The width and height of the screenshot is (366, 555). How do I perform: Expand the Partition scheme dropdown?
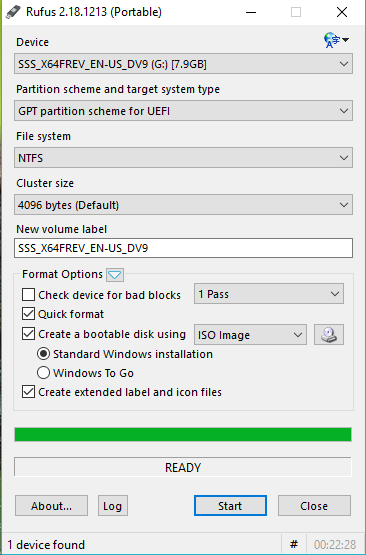[x=183, y=111]
